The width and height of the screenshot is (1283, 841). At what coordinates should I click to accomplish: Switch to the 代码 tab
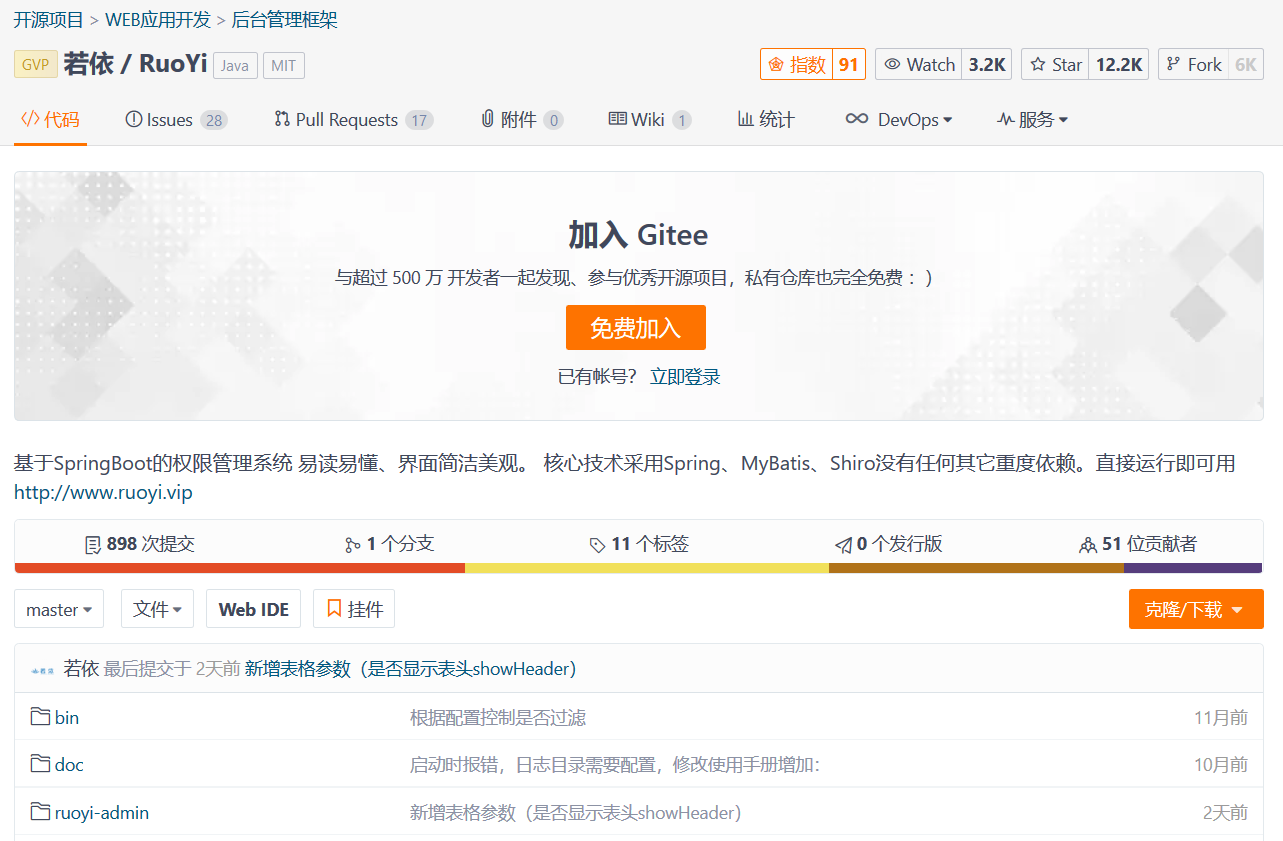50,120
